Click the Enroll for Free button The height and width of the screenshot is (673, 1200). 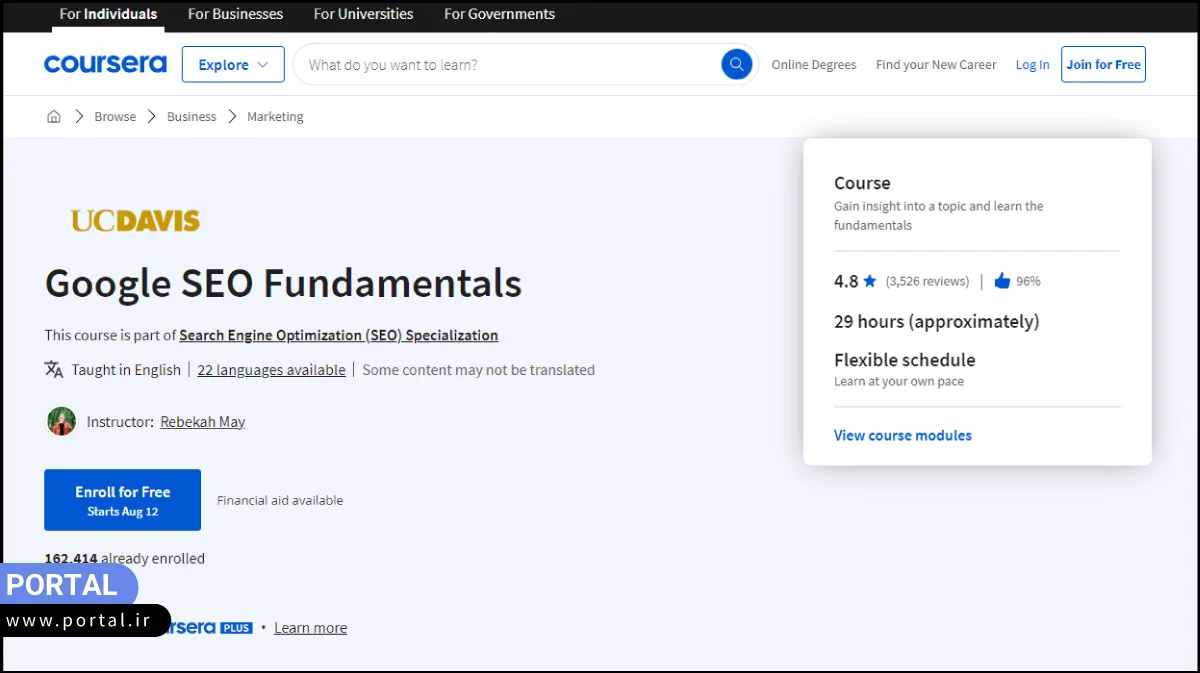(x=122, y=500)
